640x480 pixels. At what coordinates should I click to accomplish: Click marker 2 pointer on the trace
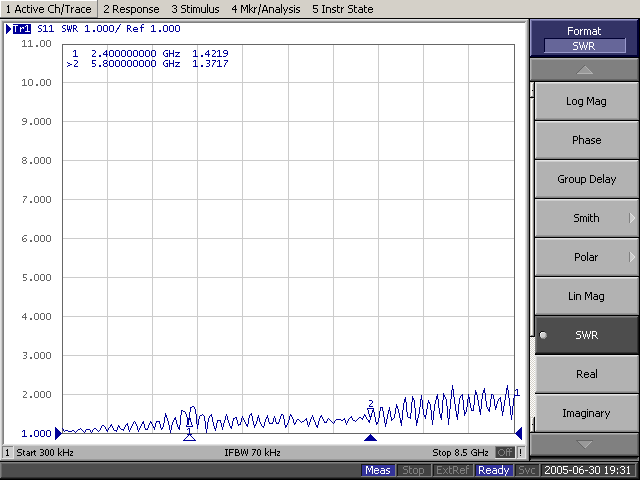pyautogui.click(x=370, y=413)
